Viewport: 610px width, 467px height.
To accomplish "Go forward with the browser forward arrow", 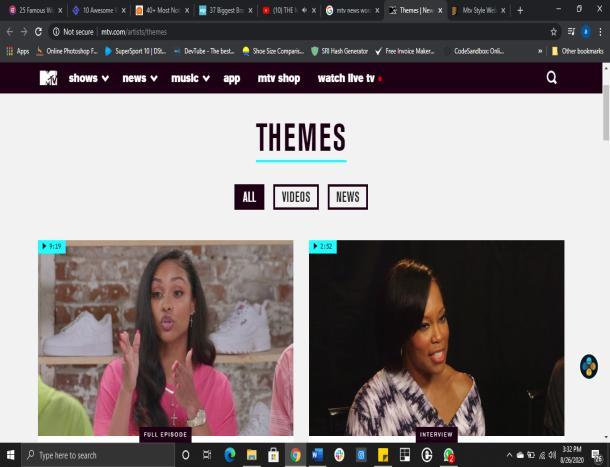I will click(x=24, y=32).
